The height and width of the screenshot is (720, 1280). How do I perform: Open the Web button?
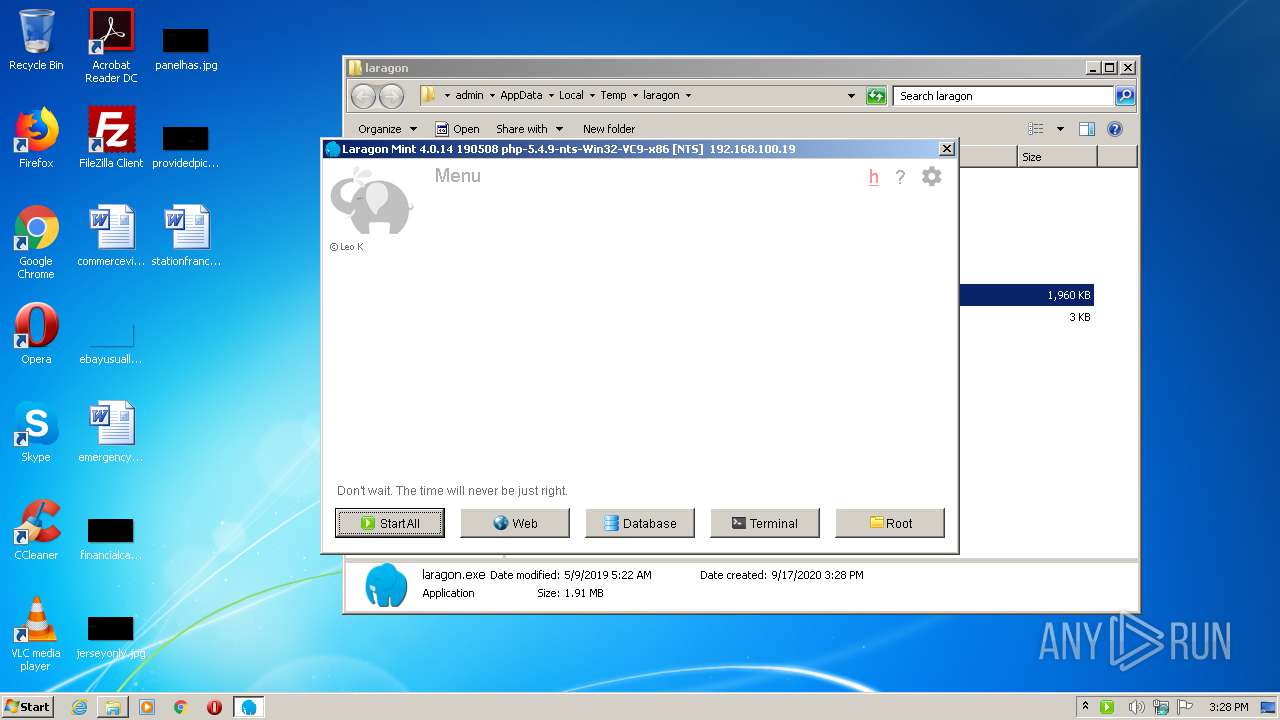(x=515, y=523)
